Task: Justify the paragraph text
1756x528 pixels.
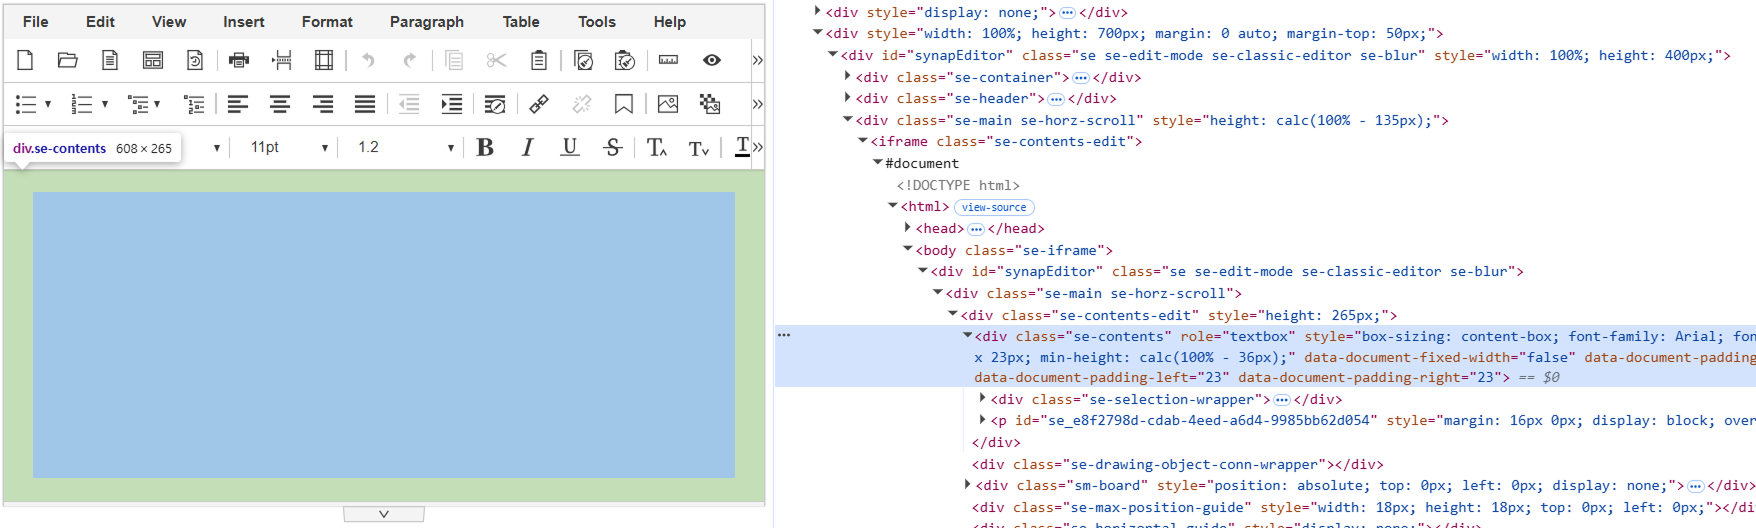Action: pyautogui.click(x=365, y=103)
